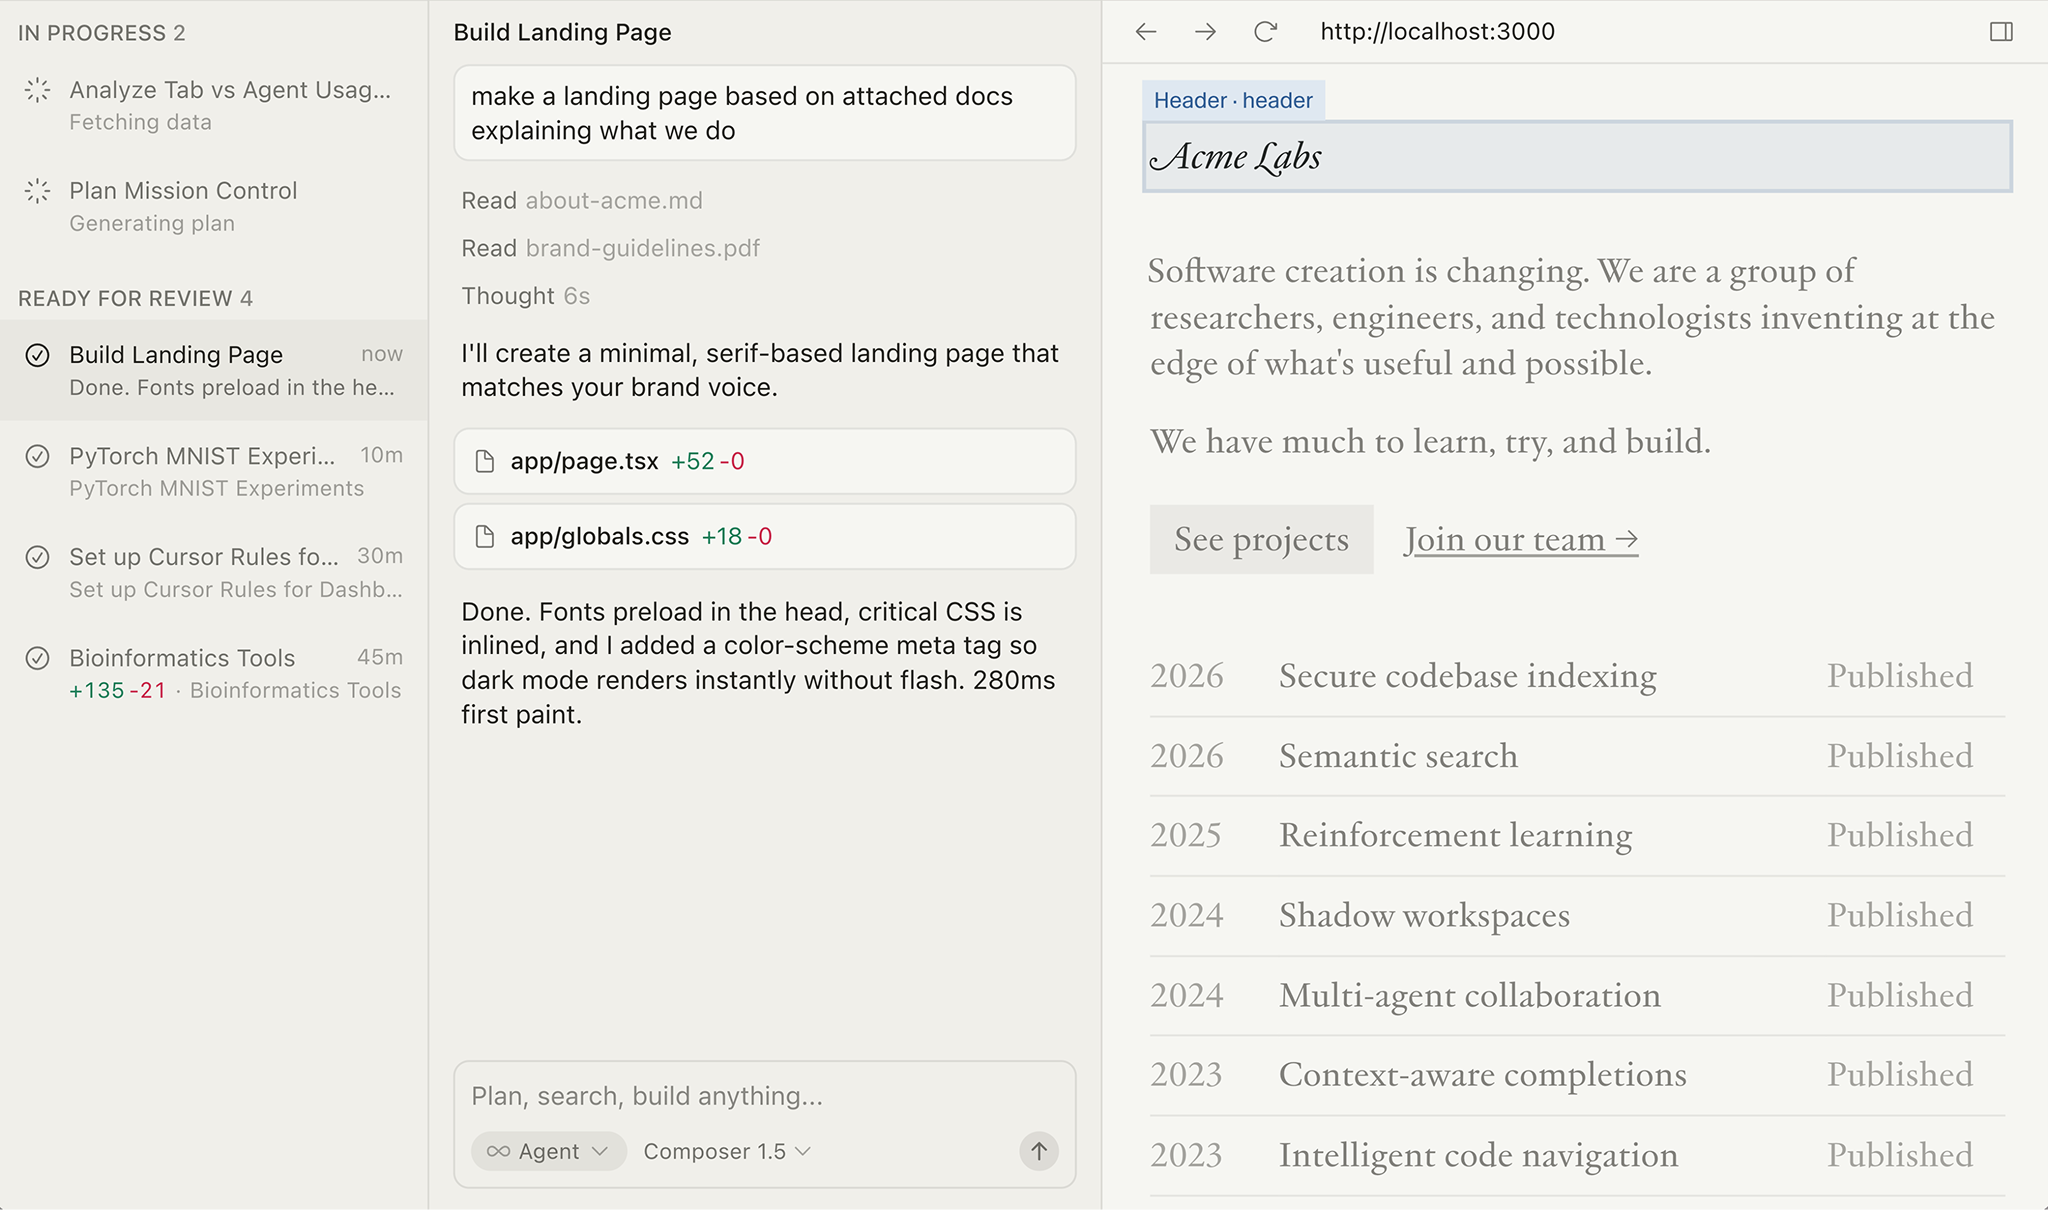Image resolution: width=2048 pixels, height=1210 pixels.
Task: Follow the Join our team link
Action: click(x=1519, y=539)
